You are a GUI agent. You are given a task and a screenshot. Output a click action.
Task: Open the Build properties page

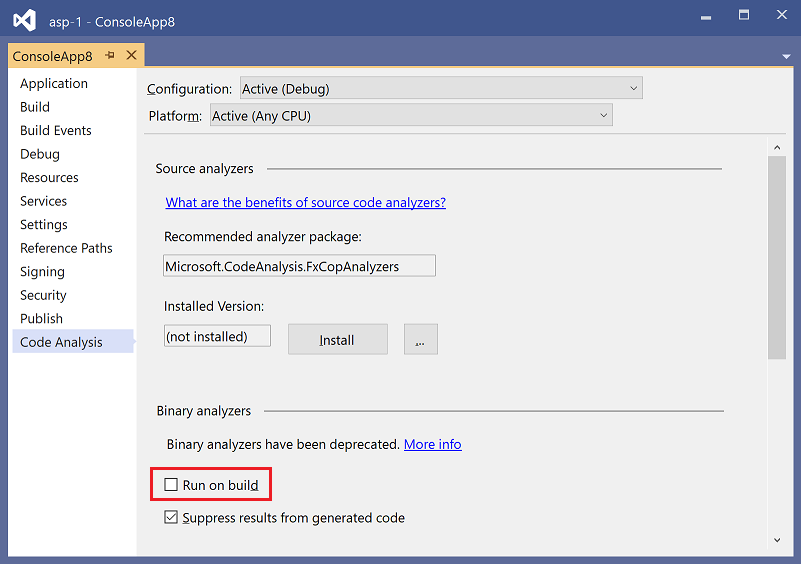click(x=35, y=107)
